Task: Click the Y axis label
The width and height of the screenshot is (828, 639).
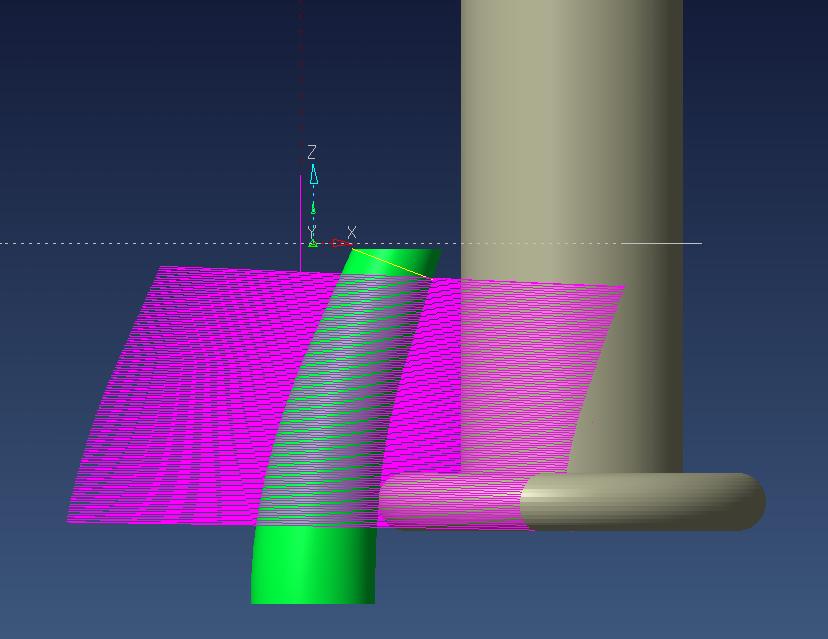Action: pyautogui.click(x=312, y=232)
